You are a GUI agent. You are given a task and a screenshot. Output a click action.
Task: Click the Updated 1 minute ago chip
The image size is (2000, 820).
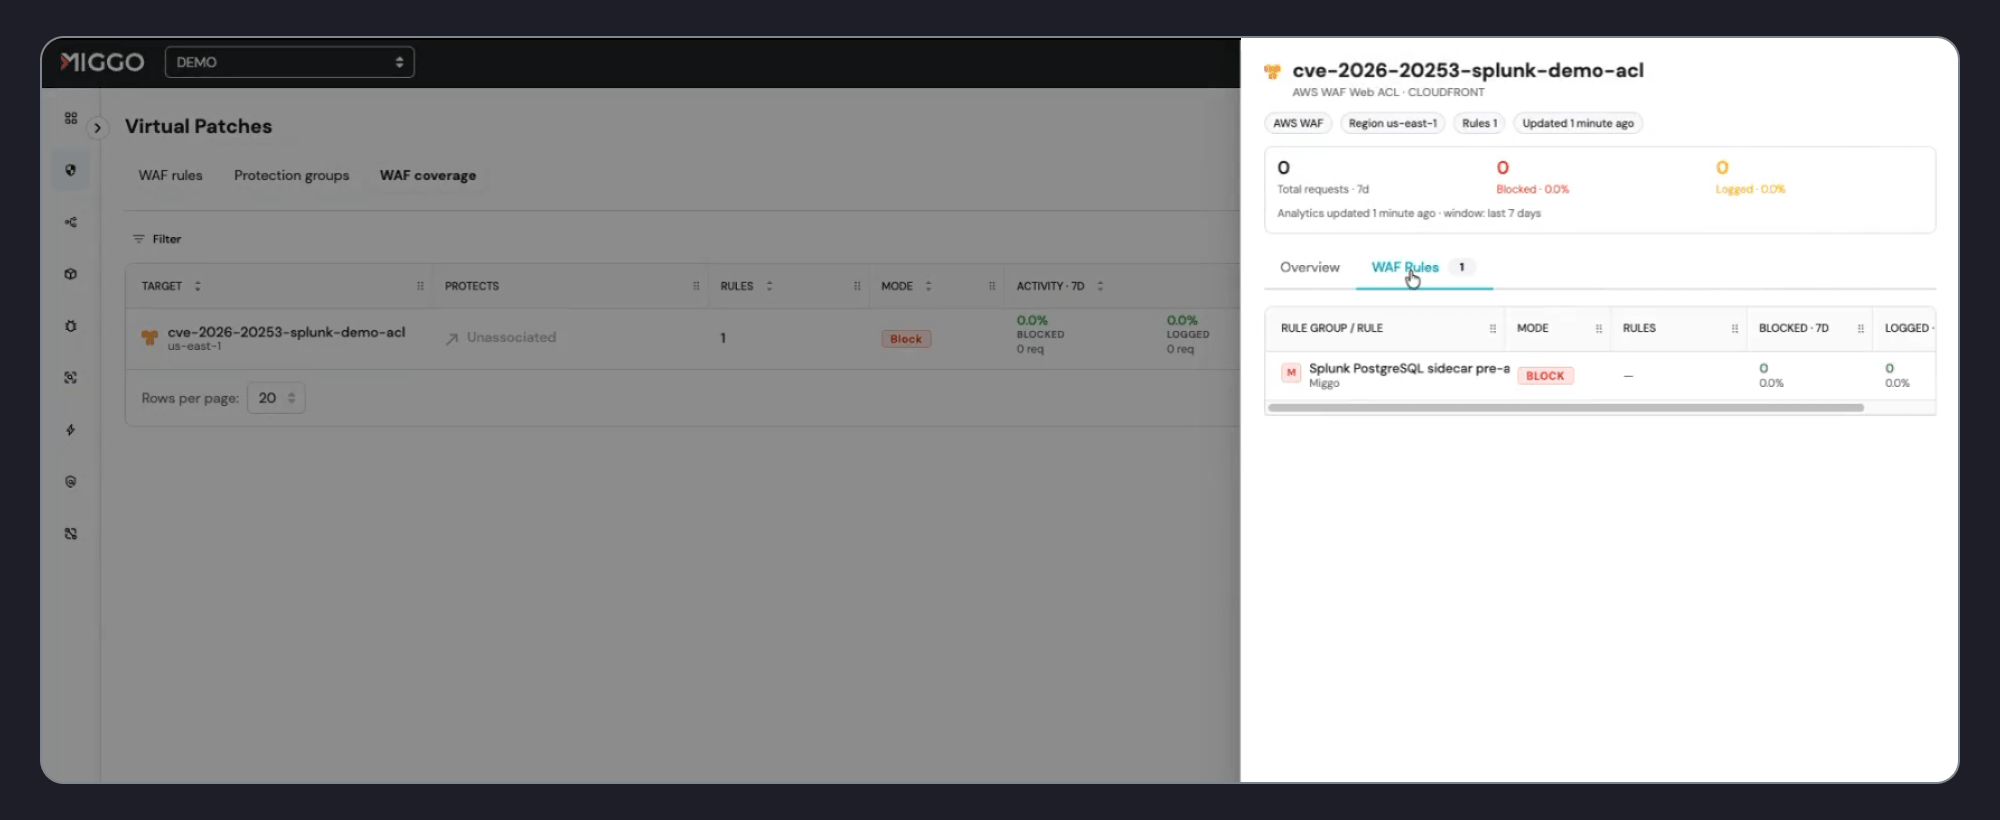tap(1578, 123)
